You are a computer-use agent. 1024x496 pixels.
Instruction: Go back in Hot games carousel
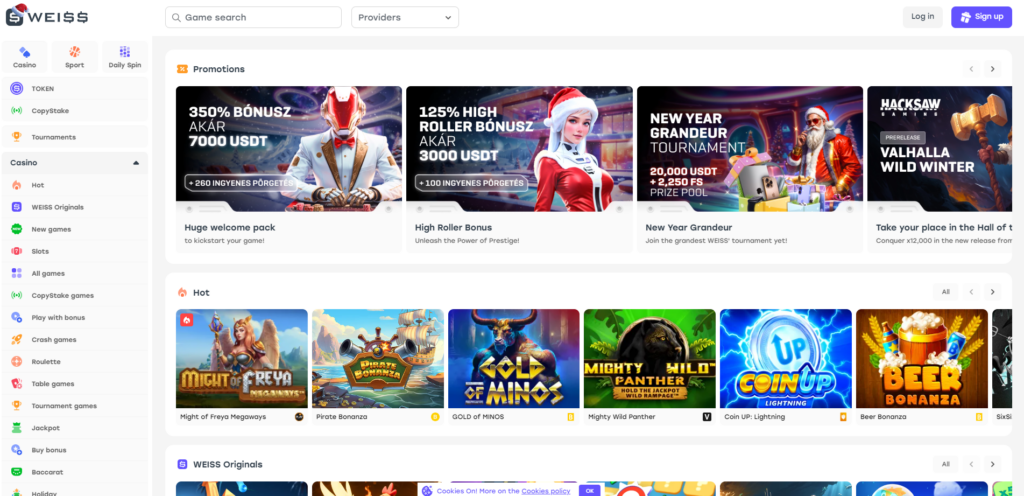click(971, 292)
